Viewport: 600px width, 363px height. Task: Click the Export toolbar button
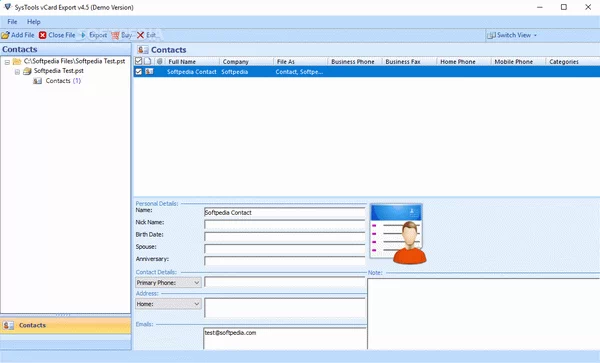pos(93,35)
